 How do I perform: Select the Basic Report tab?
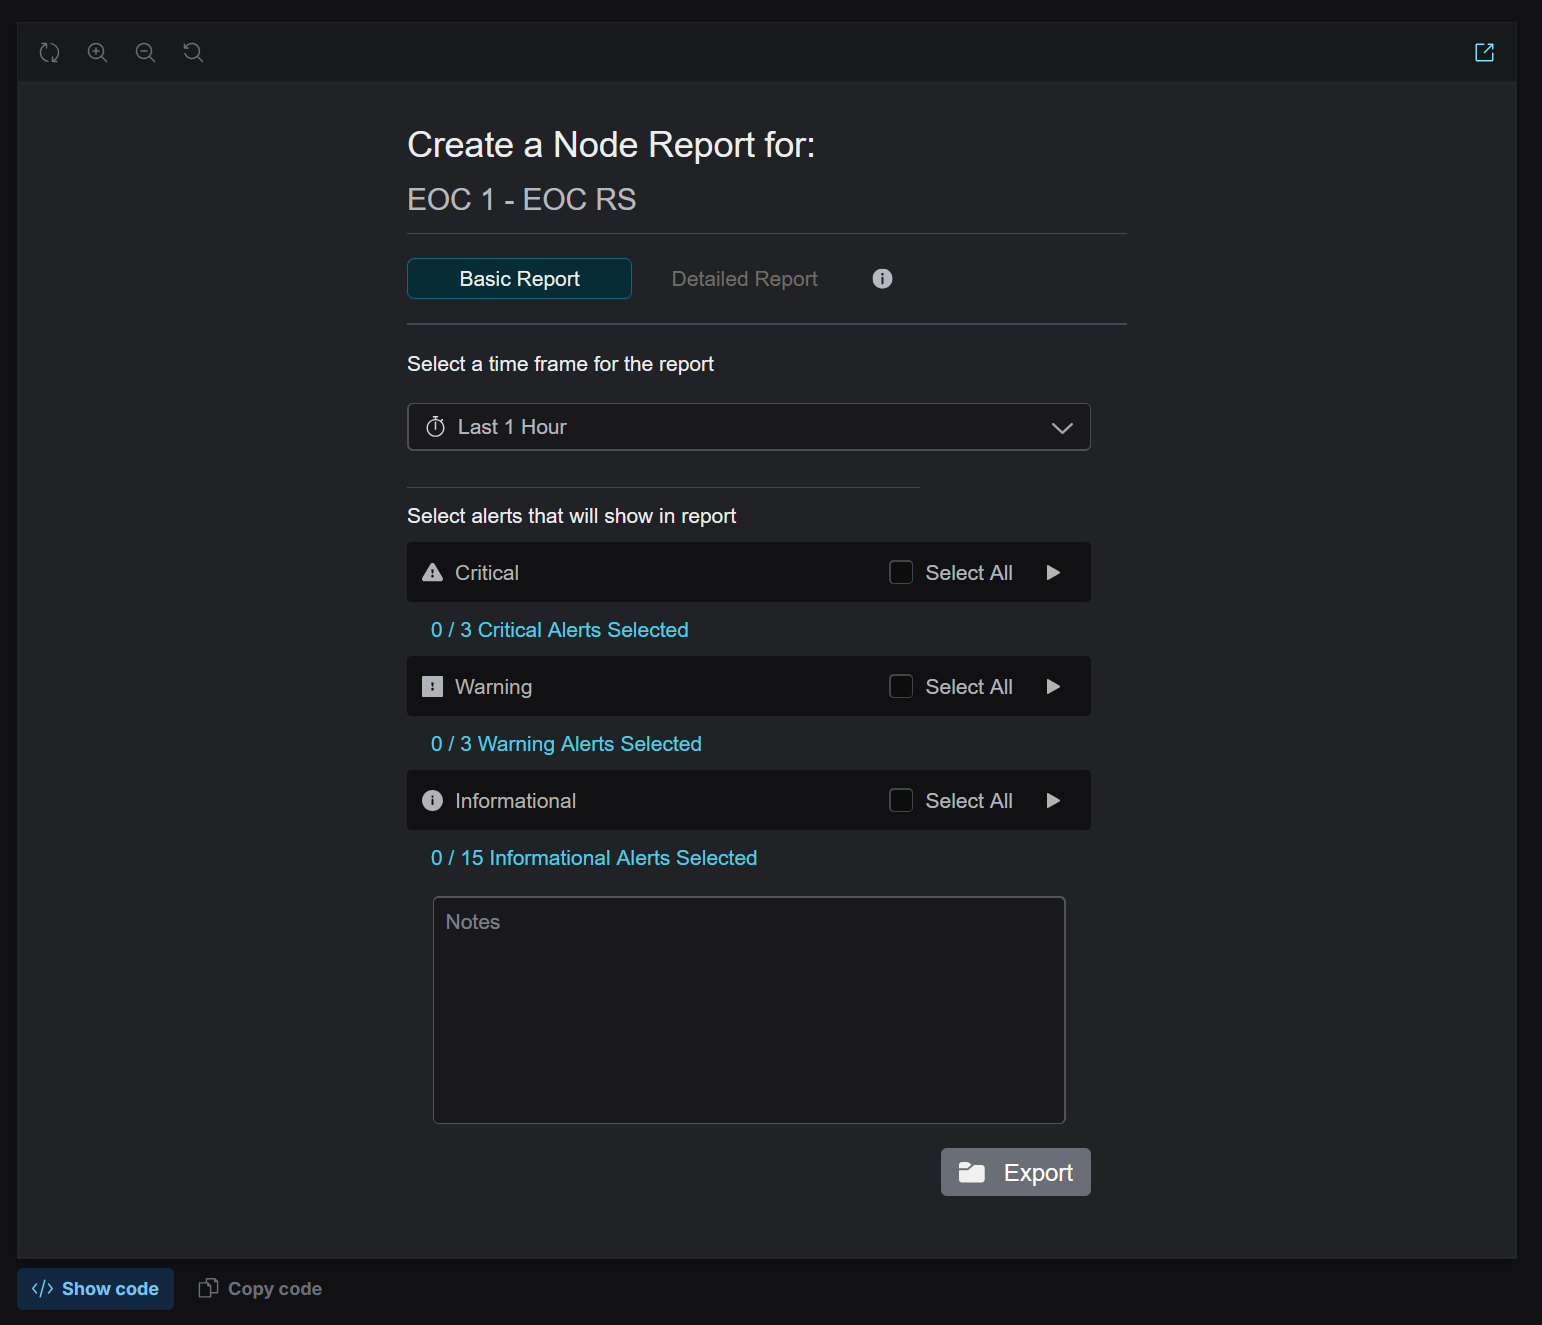click(x=519, y=279)
